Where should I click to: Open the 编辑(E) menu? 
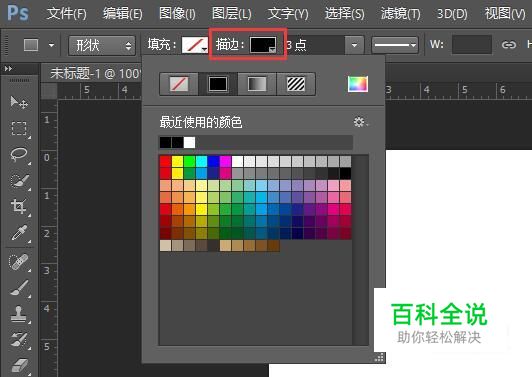coord(122,14)
